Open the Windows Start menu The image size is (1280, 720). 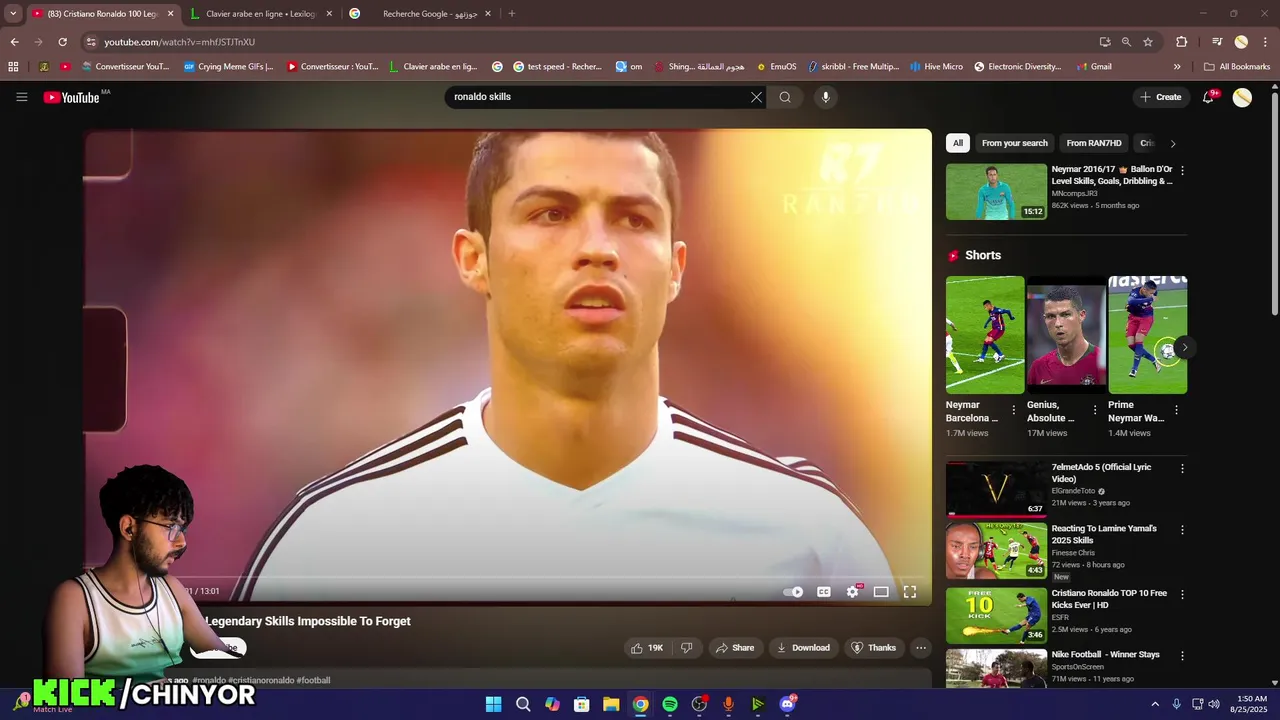tap(493, 704)
